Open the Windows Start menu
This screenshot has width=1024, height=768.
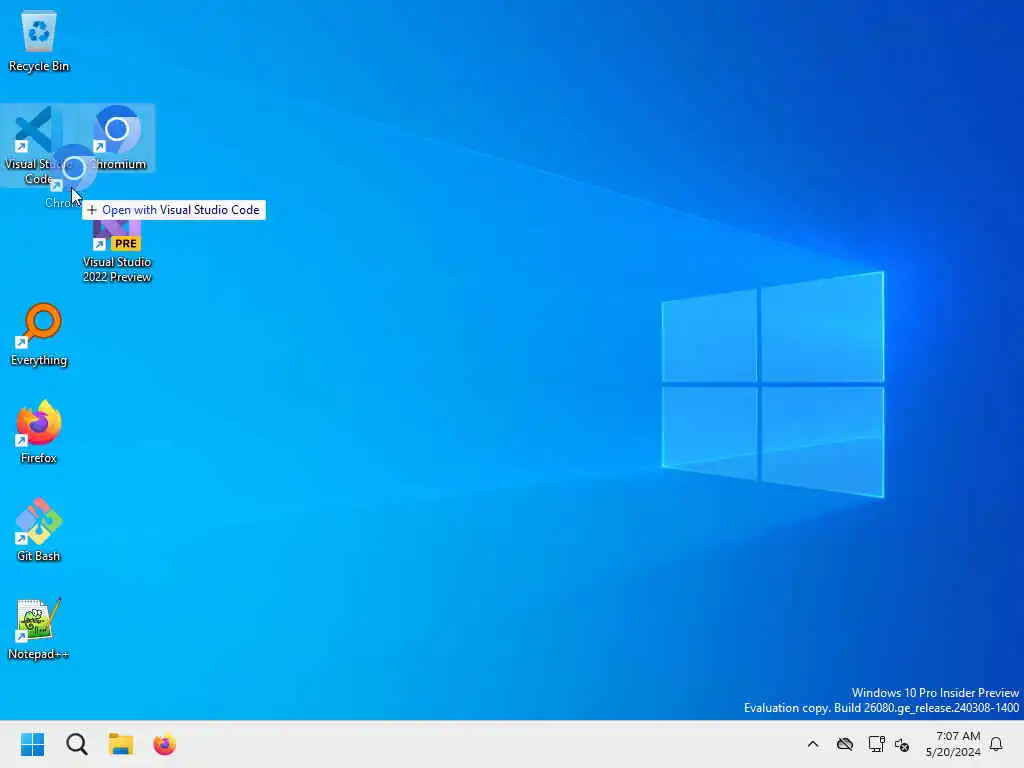coord(33,744)
